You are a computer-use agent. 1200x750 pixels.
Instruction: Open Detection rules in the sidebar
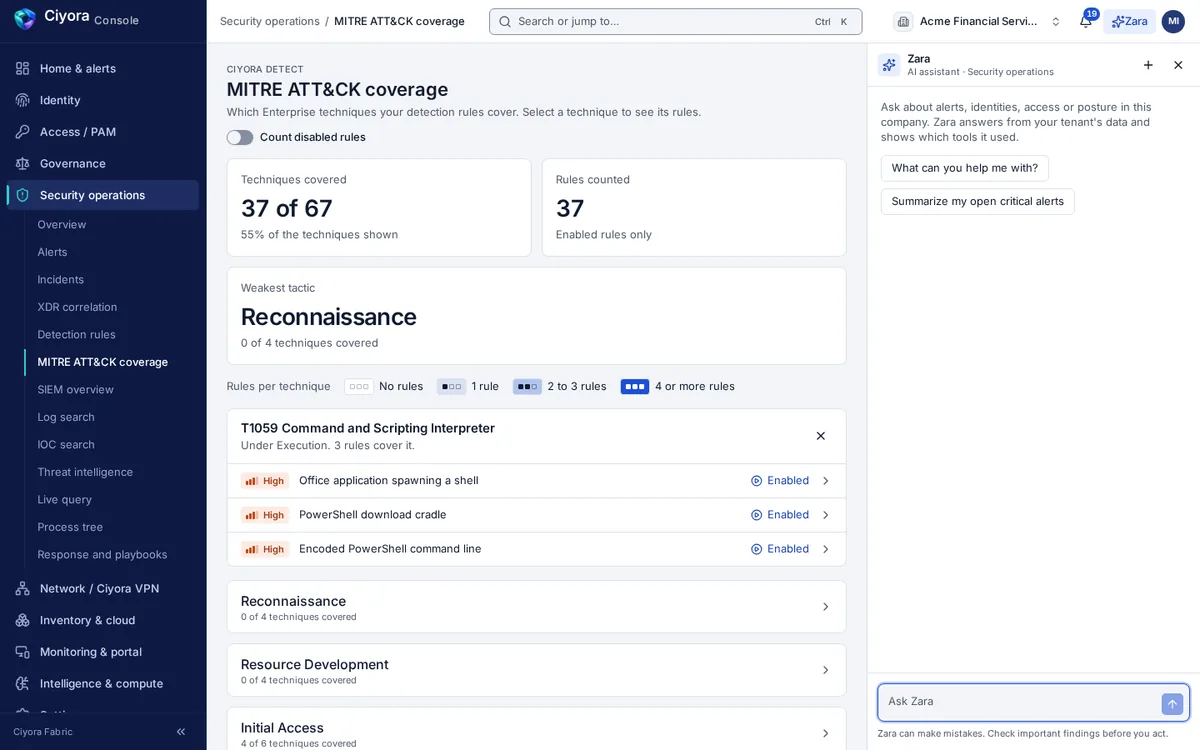(76, 334)
